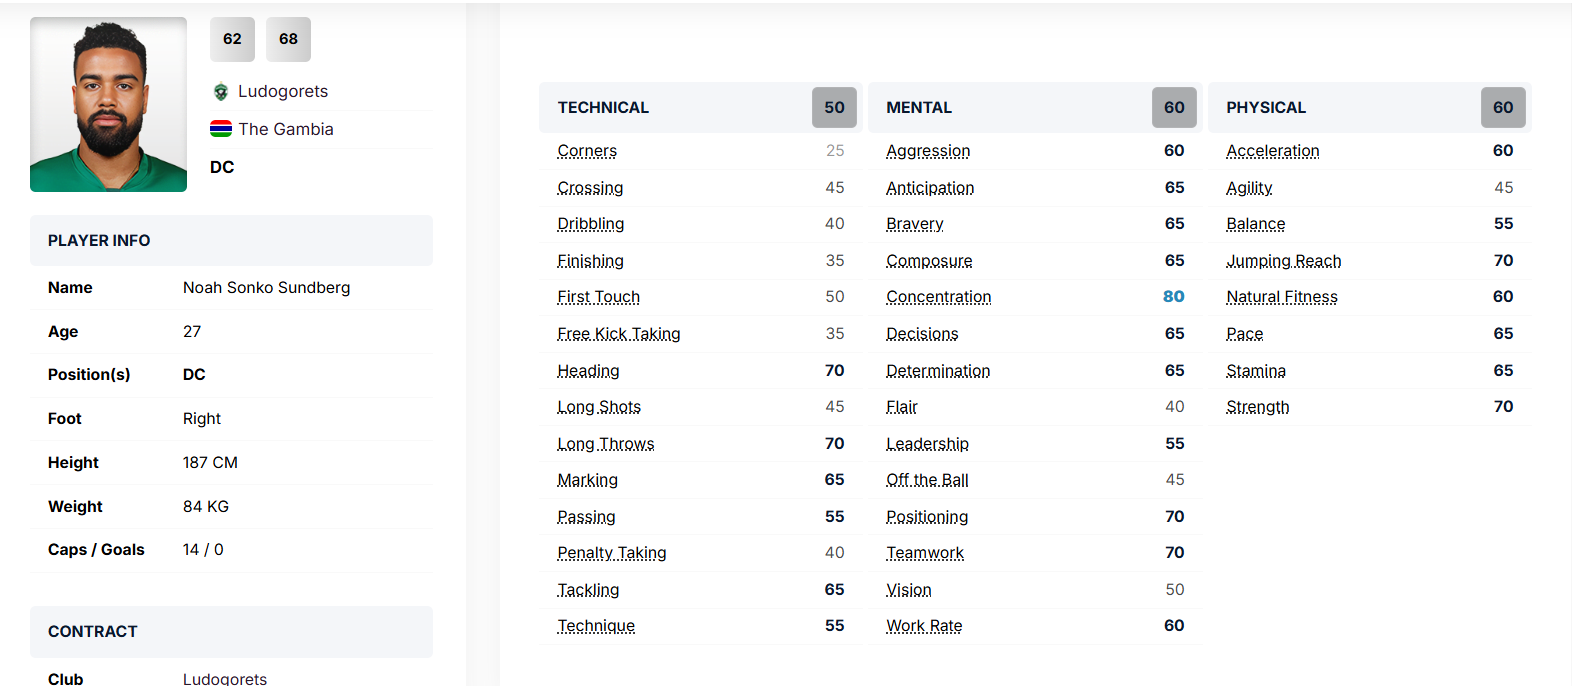Click the Ludogorets club crest icon

(221, 92)
